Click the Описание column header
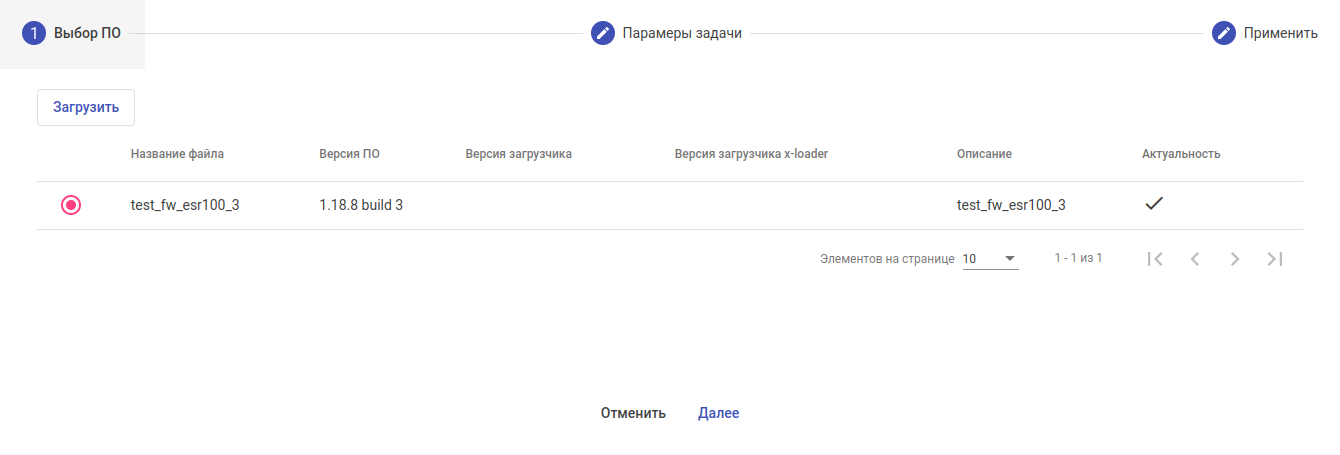Screen dimensions: 1340x455 (x=984, y=154)
